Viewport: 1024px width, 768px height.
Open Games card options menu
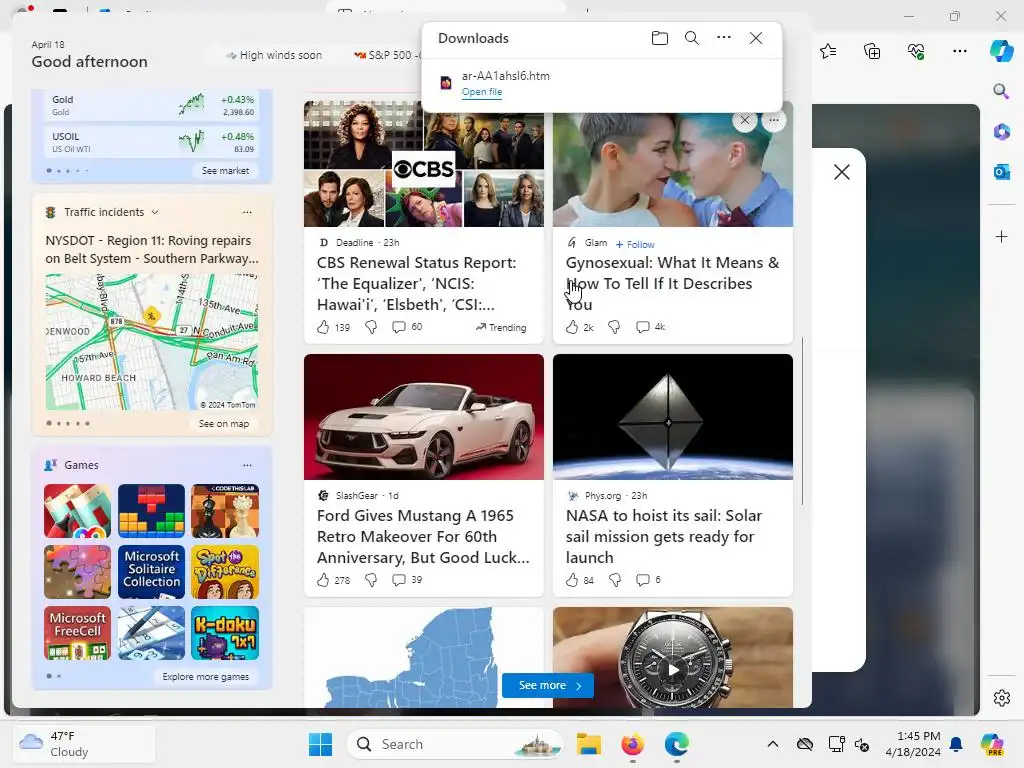[x=247, y=465]
